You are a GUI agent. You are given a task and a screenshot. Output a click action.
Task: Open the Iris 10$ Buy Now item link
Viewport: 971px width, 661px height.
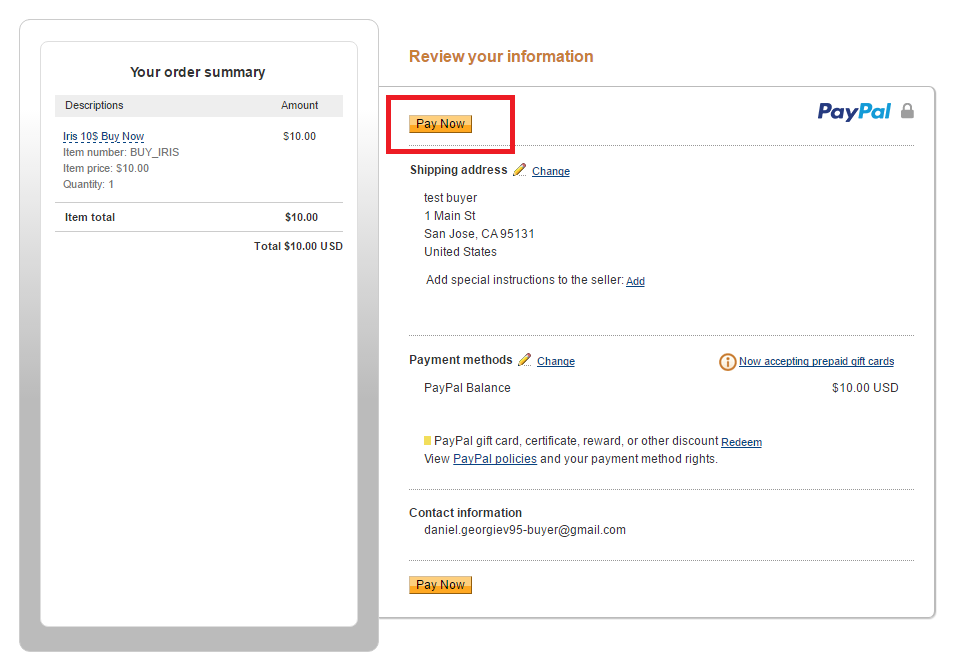click(x=103, y=136)
